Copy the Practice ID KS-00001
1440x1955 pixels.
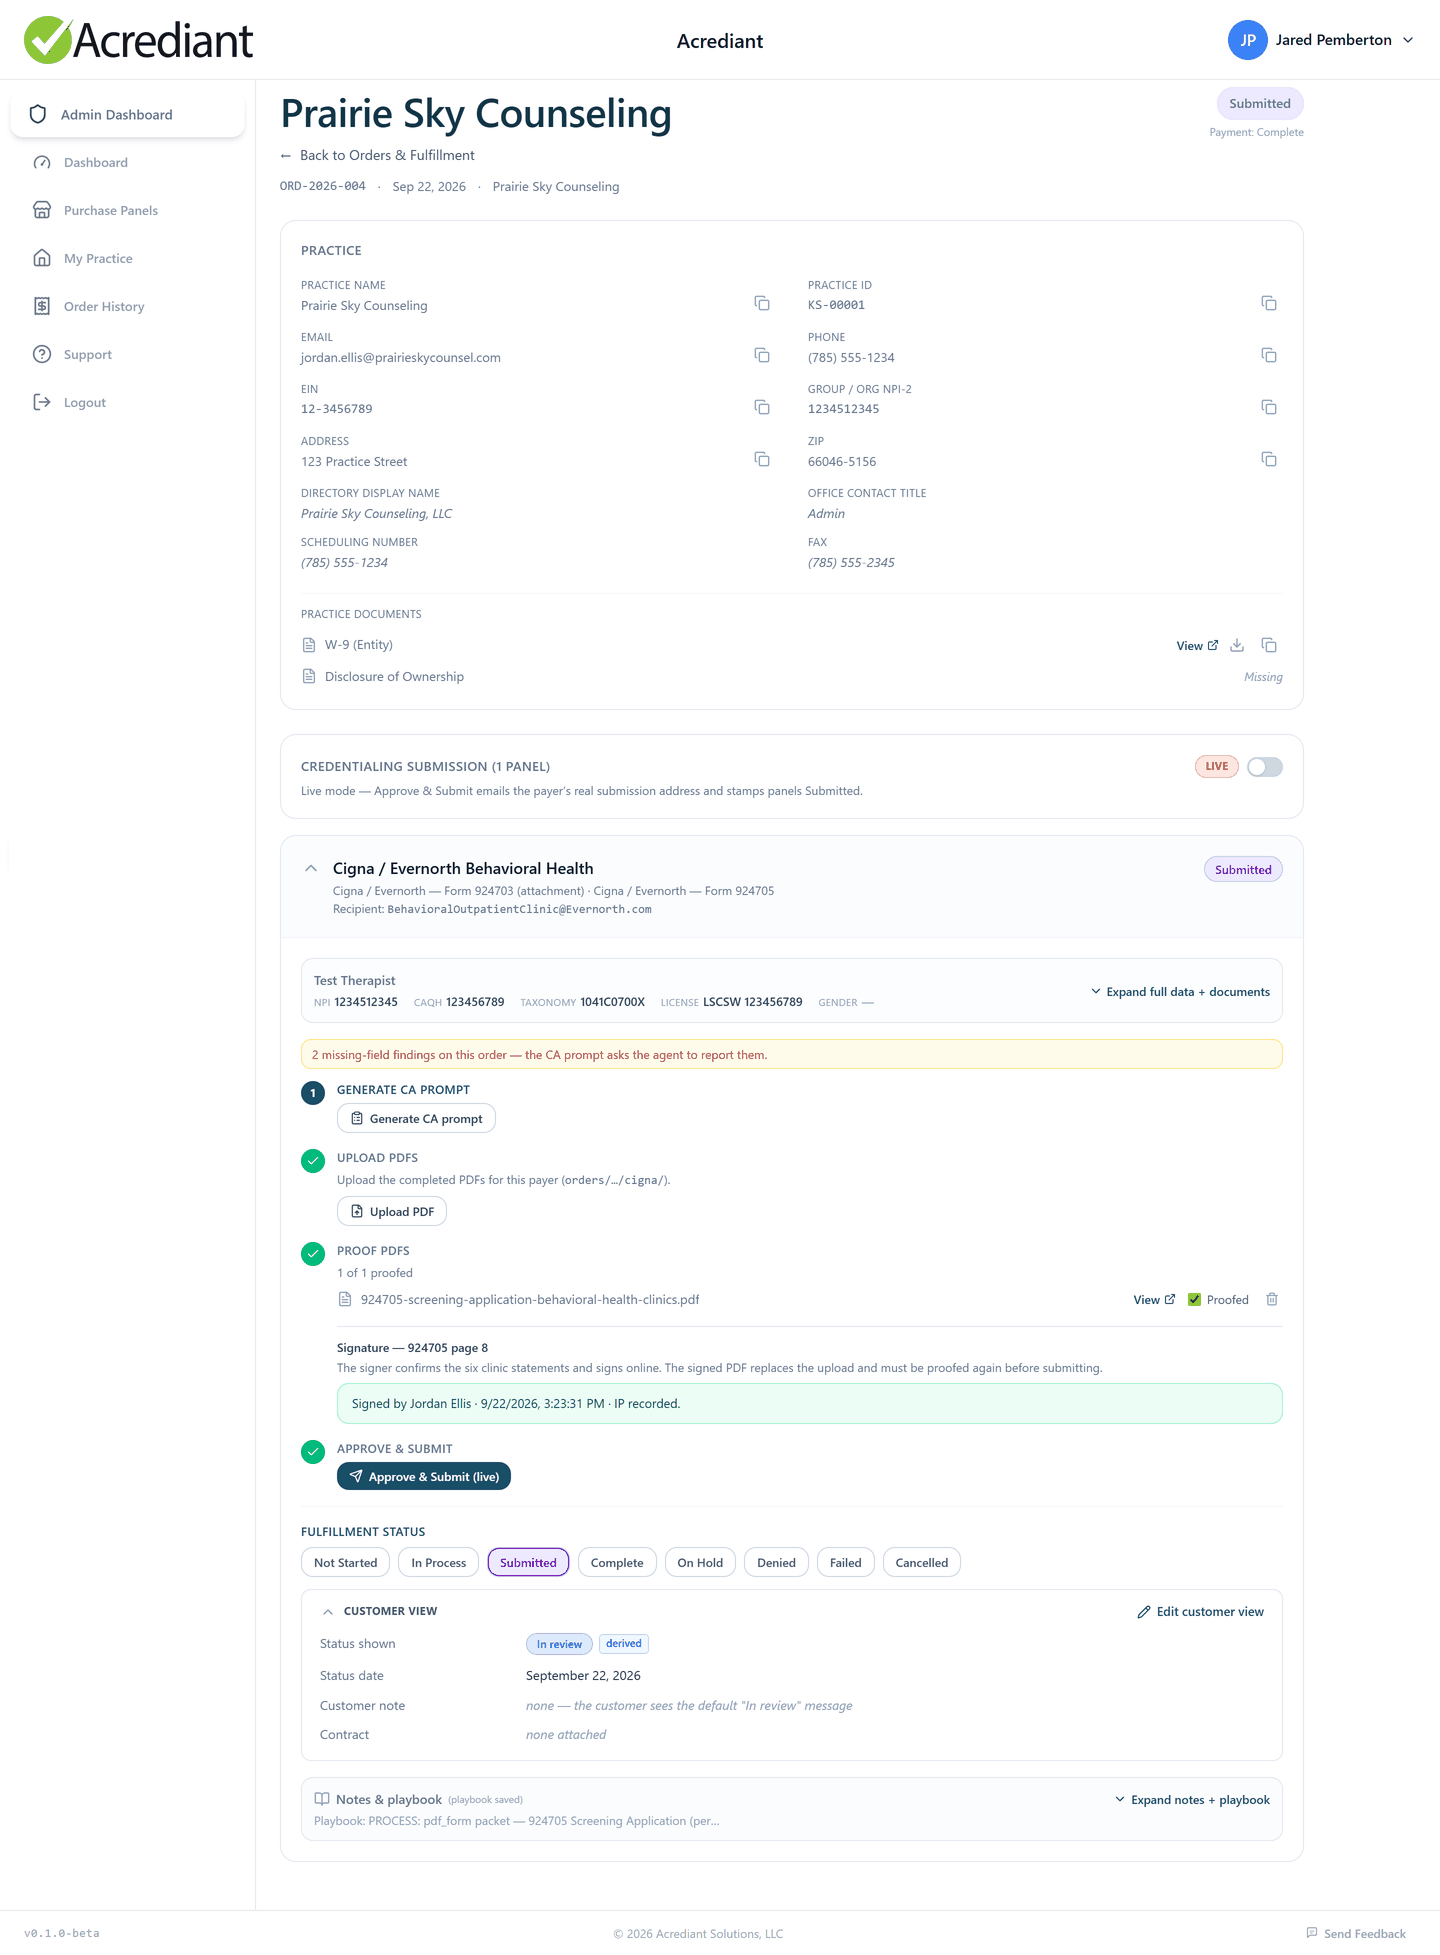point(1269,303)
